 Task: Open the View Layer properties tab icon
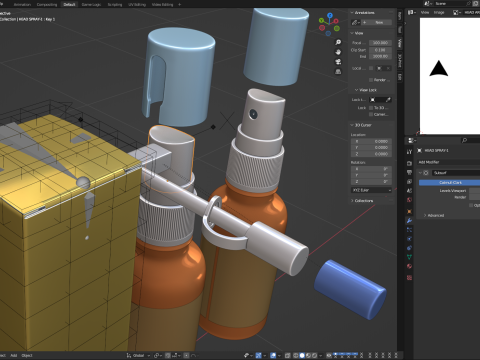click(x=409, y=182)
